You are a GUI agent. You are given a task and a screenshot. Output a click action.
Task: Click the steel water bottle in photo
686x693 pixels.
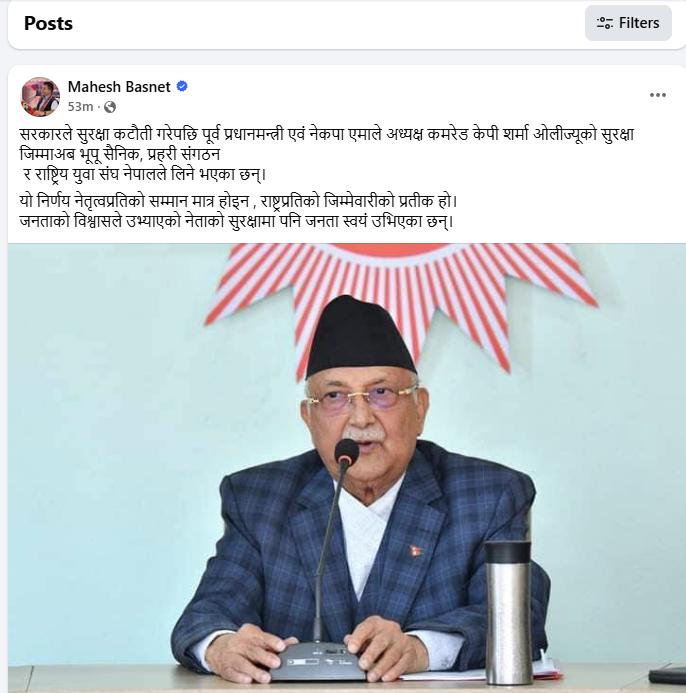(x=508, y=613)
